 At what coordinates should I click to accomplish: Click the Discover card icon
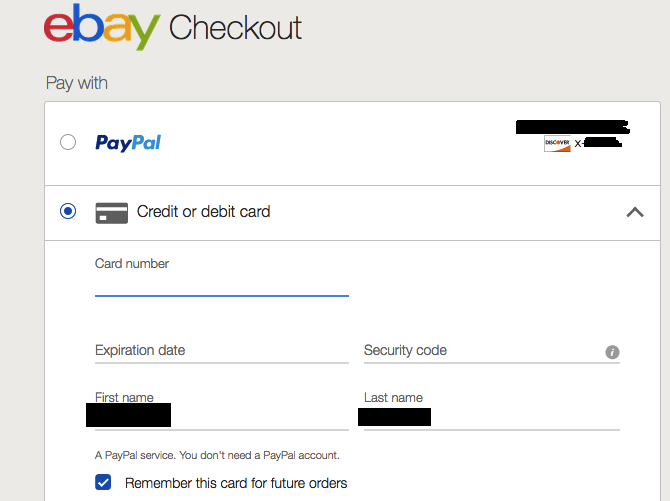[557, 144]
